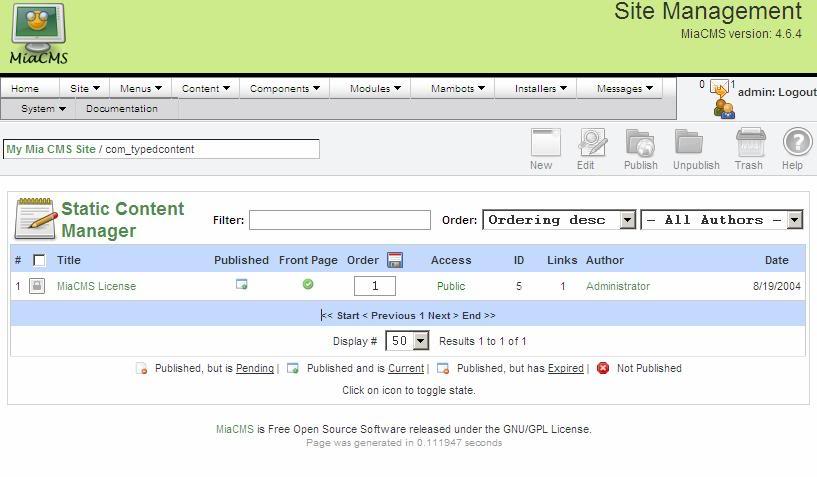
Task: Expand the Modules menu
Action: (375, 89)
